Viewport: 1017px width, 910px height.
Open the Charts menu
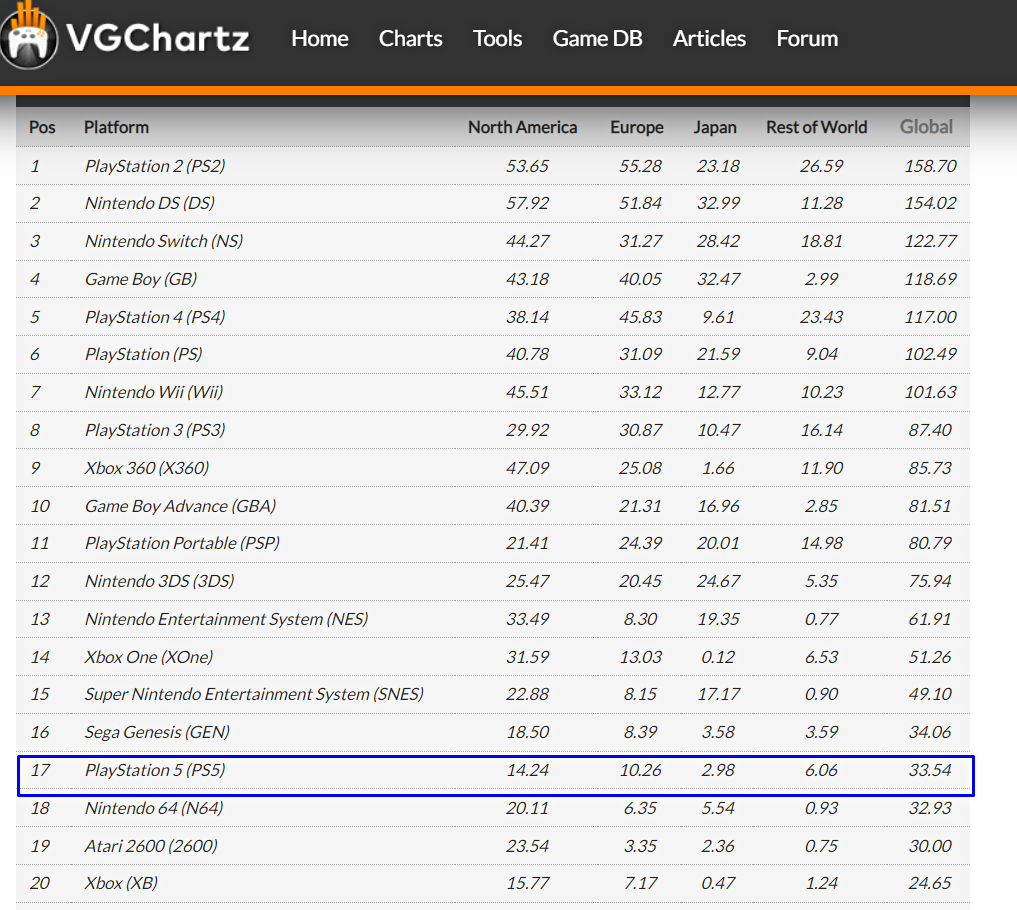pos(411,38)
